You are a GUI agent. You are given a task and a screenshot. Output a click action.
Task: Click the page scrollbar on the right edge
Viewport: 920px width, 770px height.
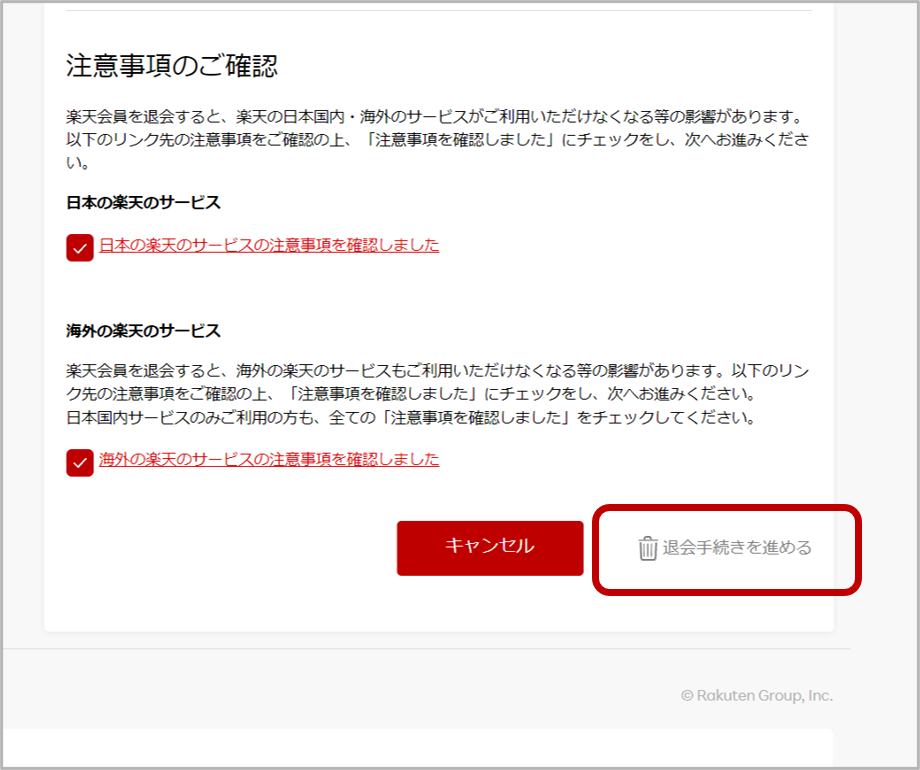(913, 385)
